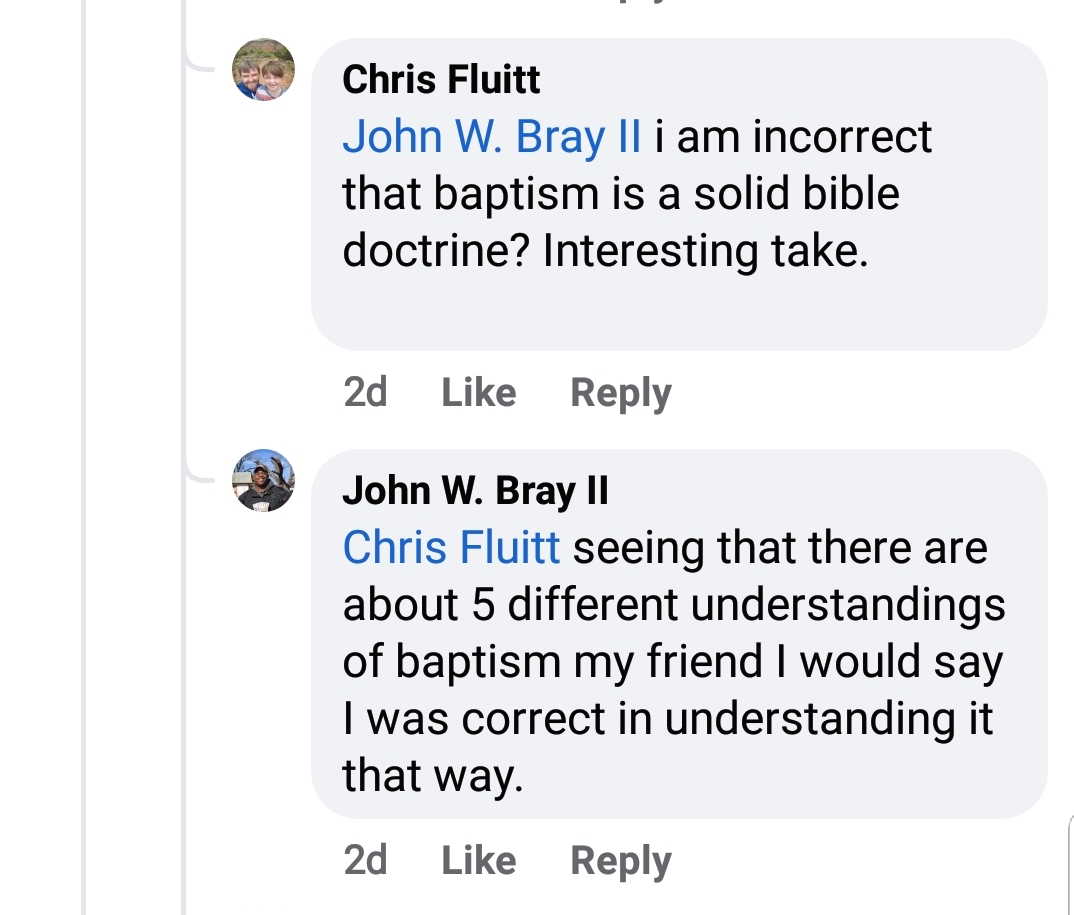1074x915 pixels.
Task: Open the blue John W. Bray II mention
Action: [491, 137]
